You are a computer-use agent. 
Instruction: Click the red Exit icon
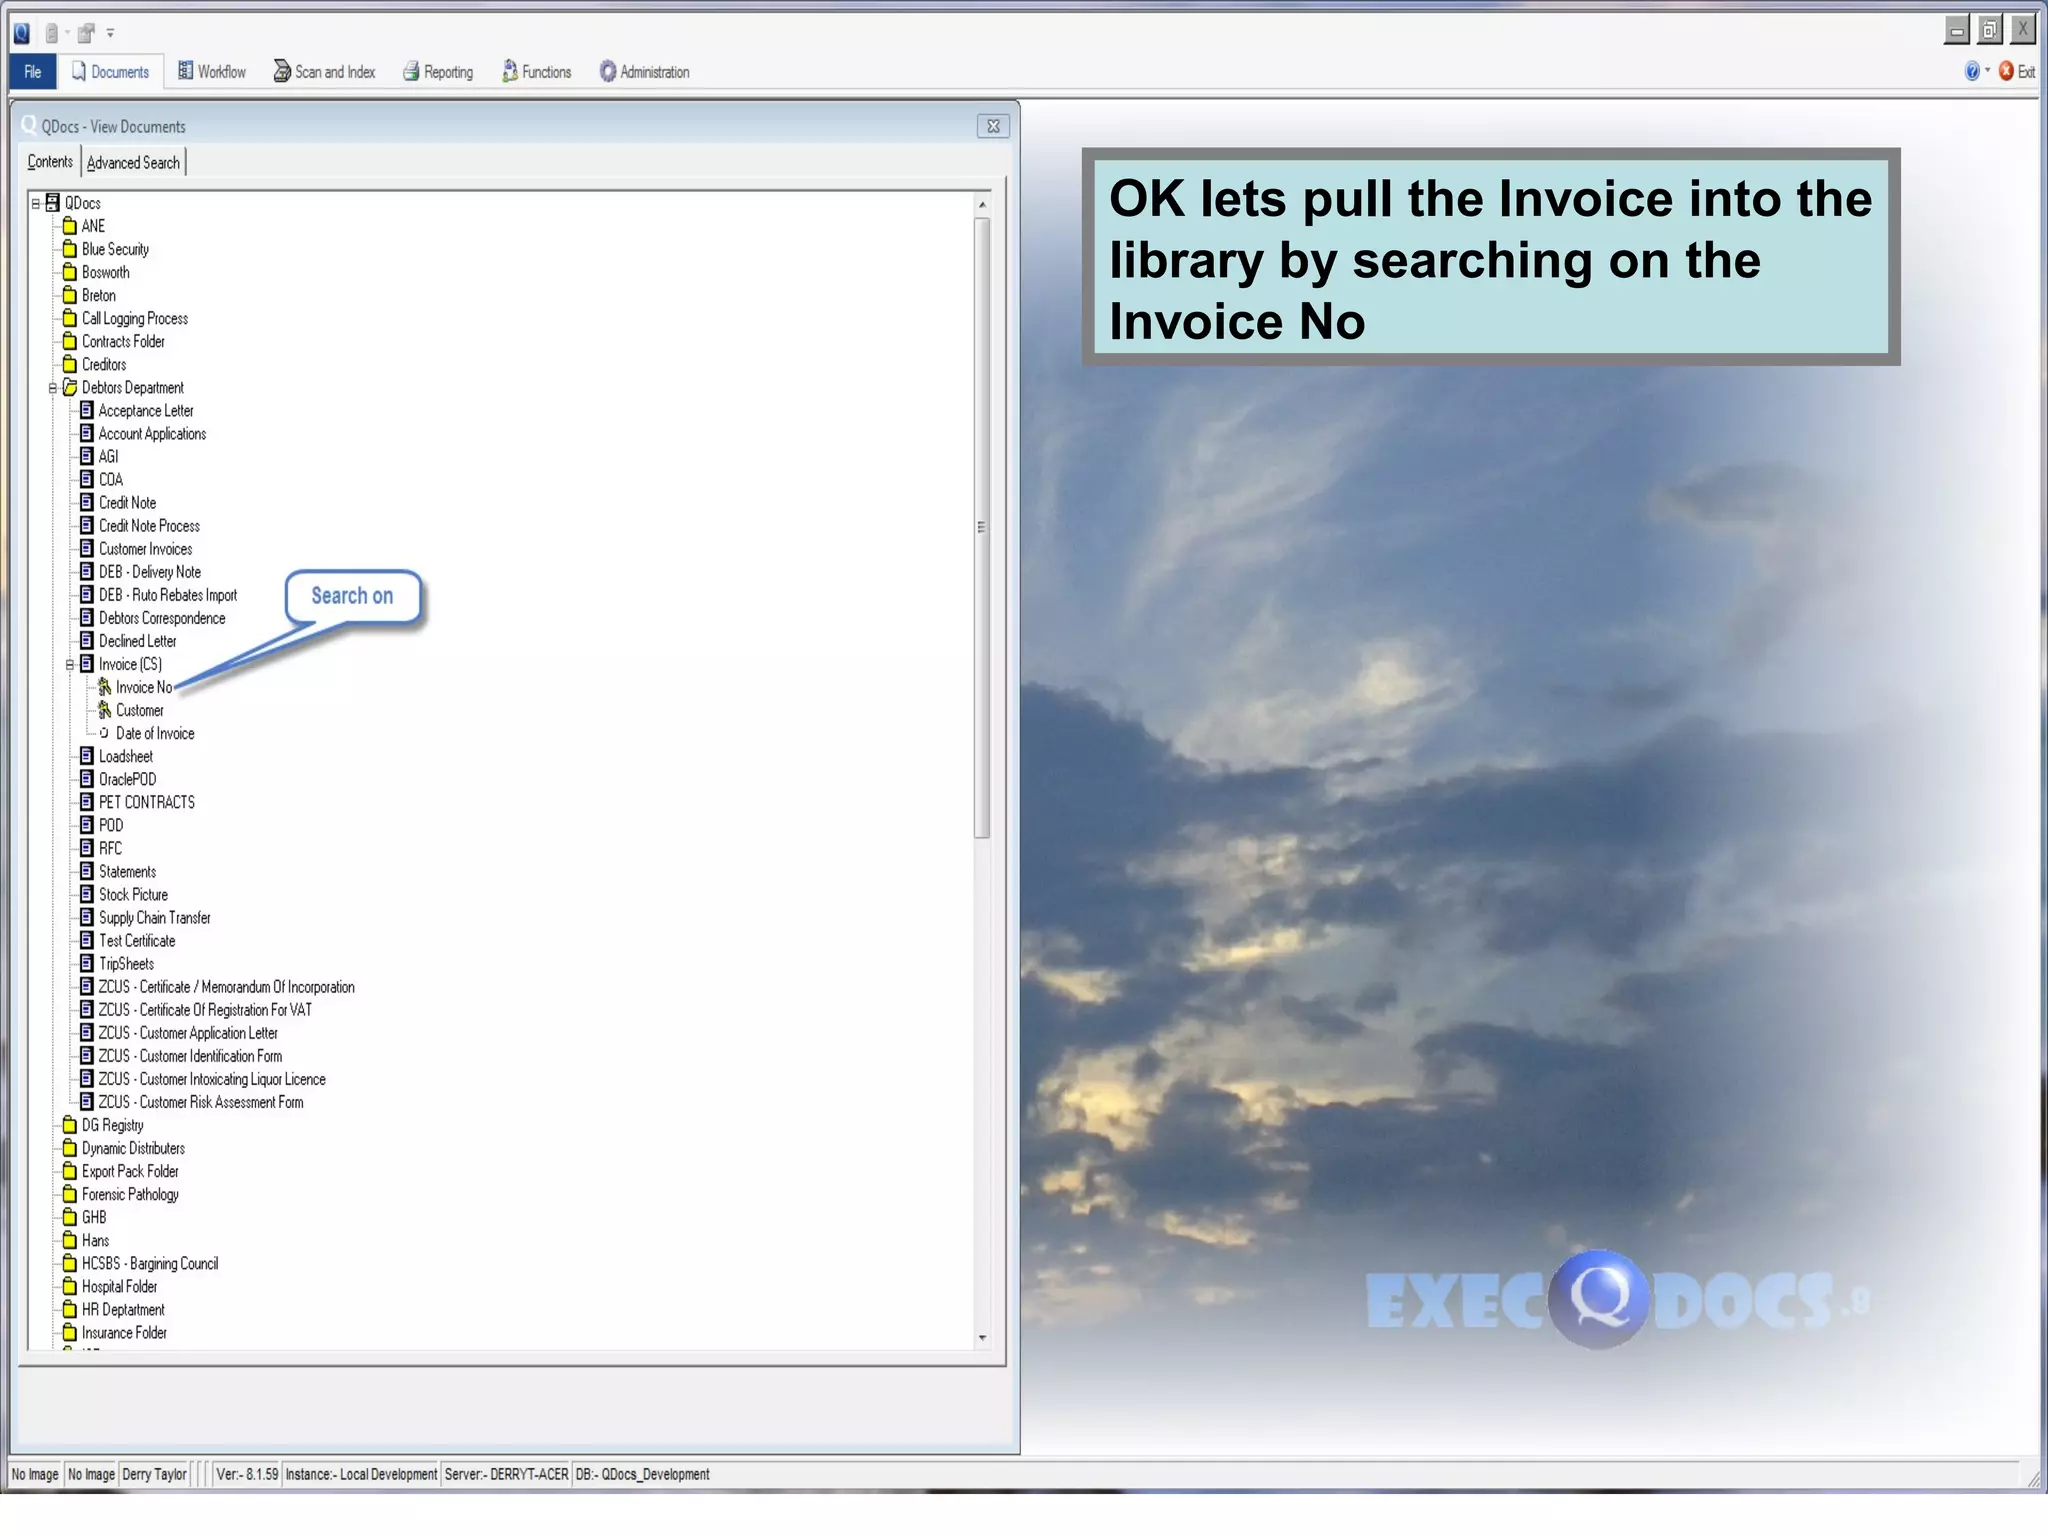2006,71
